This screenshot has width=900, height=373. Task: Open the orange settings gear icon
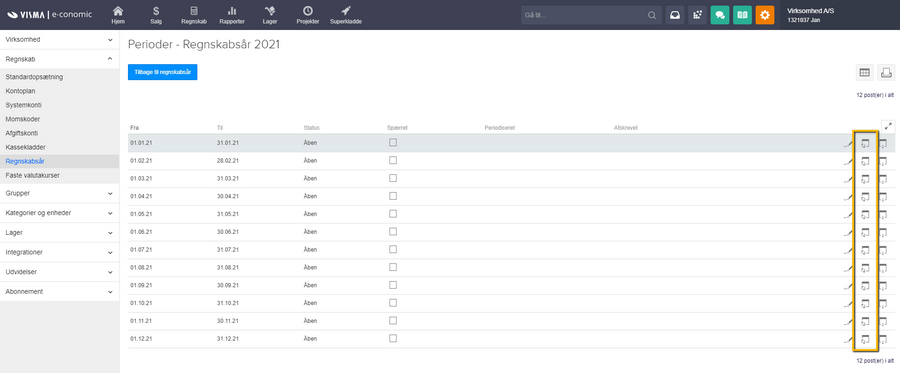coord(765,15)
